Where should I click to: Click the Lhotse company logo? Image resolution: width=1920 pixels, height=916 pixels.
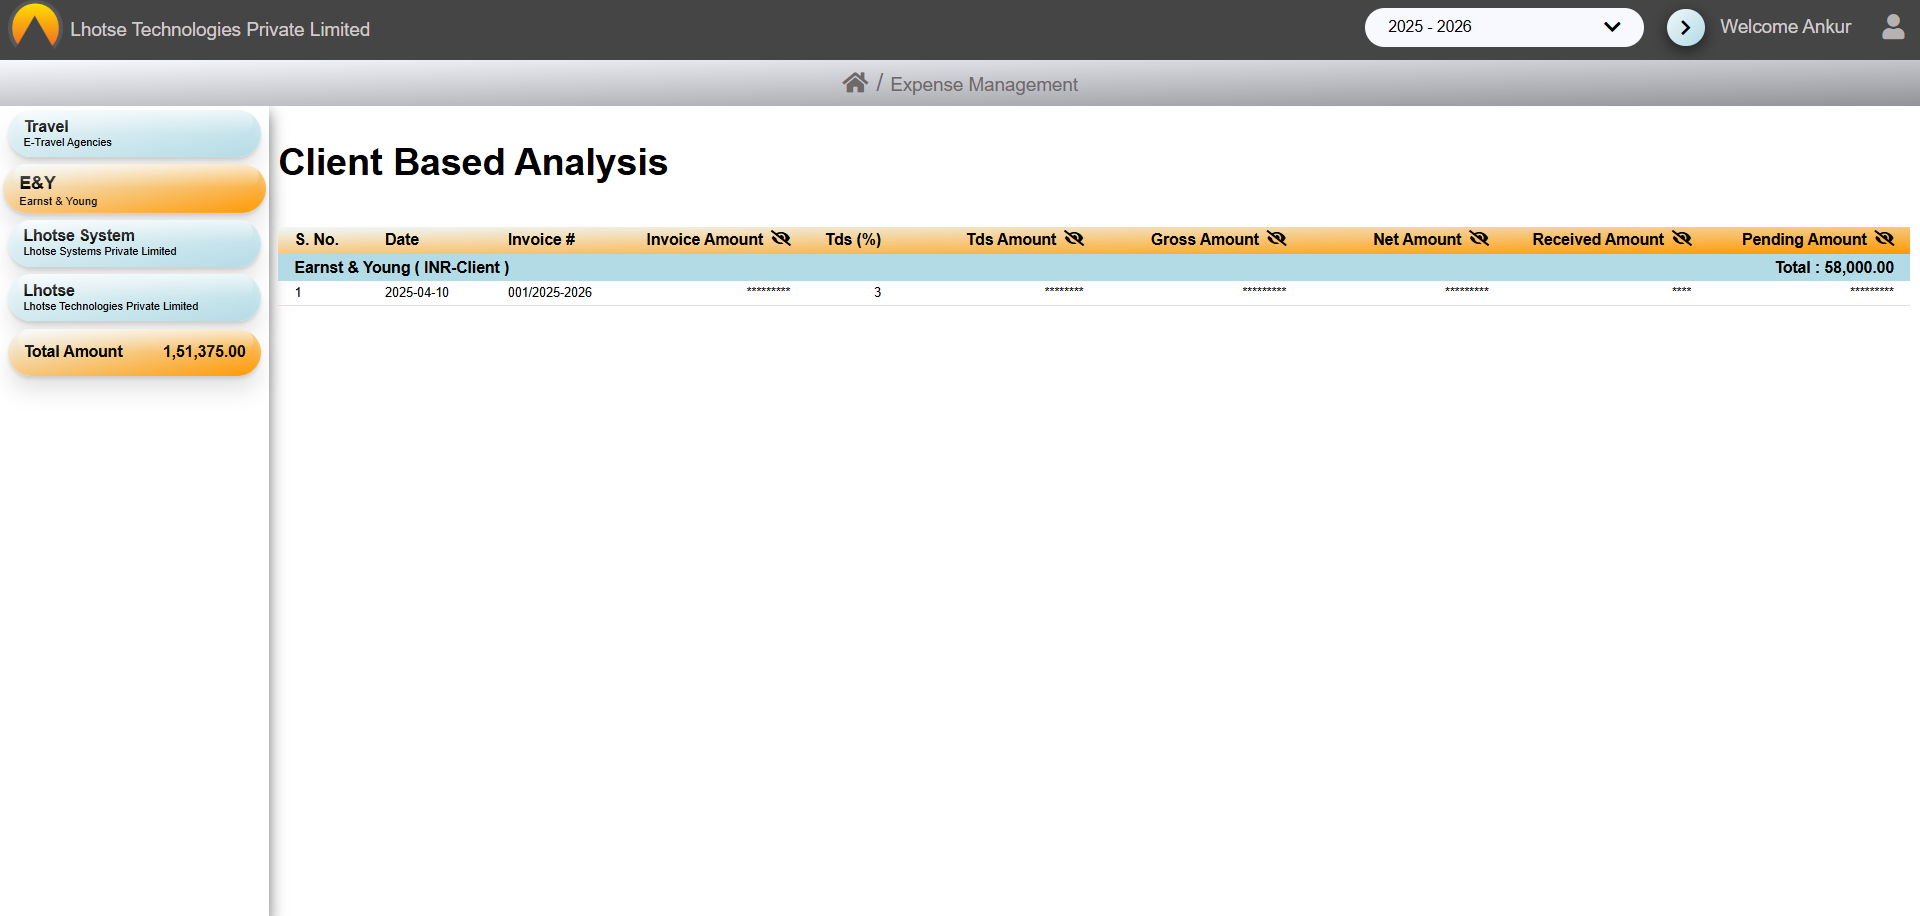click(x=35, y=27)
